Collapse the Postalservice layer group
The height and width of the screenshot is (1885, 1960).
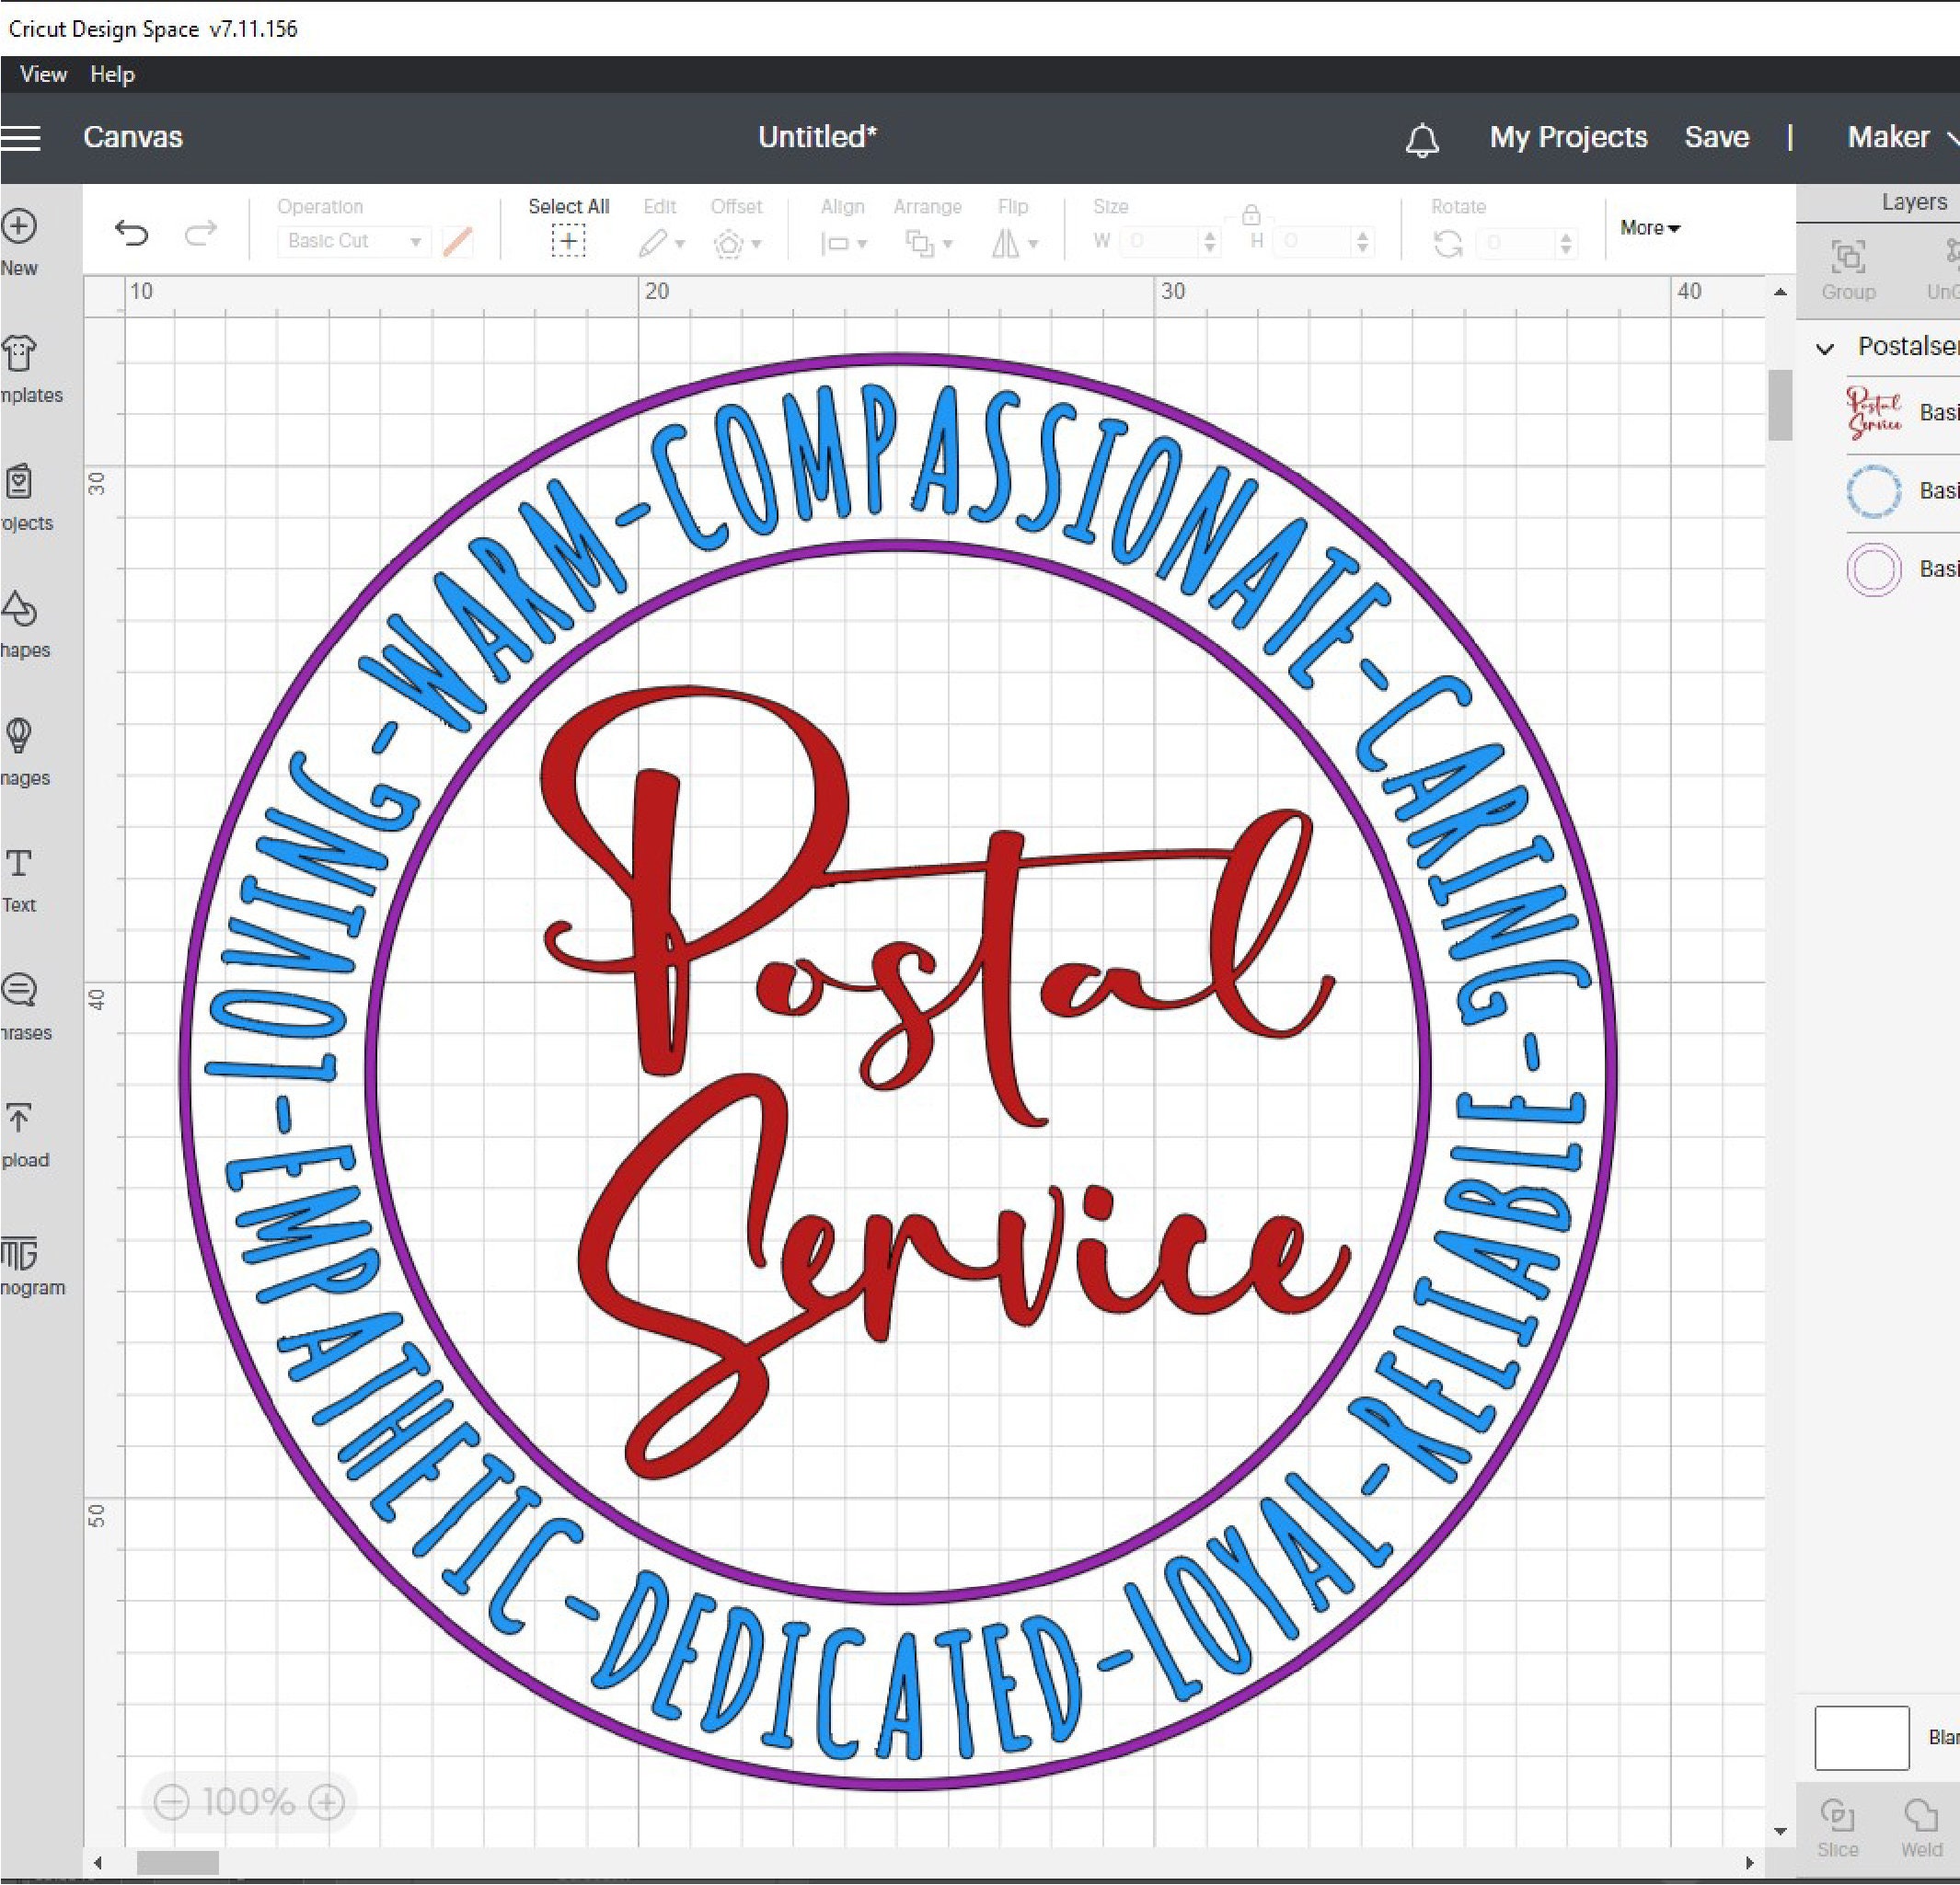1825,347
